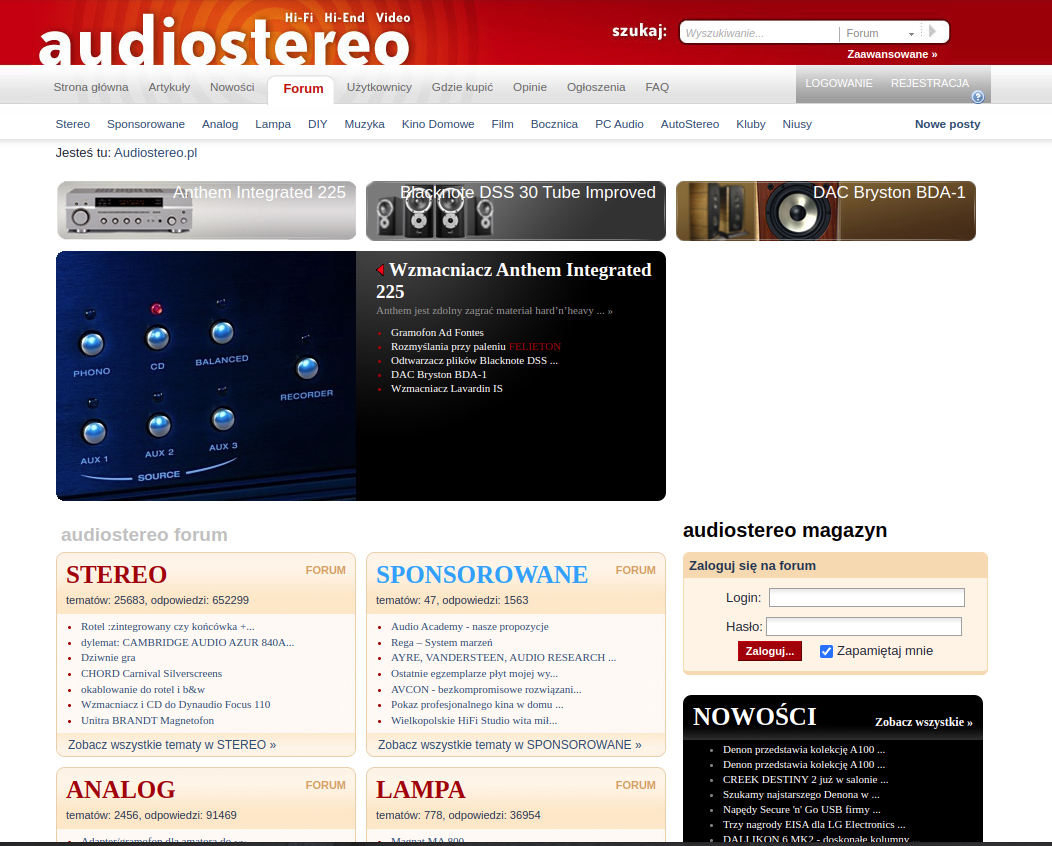Open the Zaawansowane search link

pos(892,54)
